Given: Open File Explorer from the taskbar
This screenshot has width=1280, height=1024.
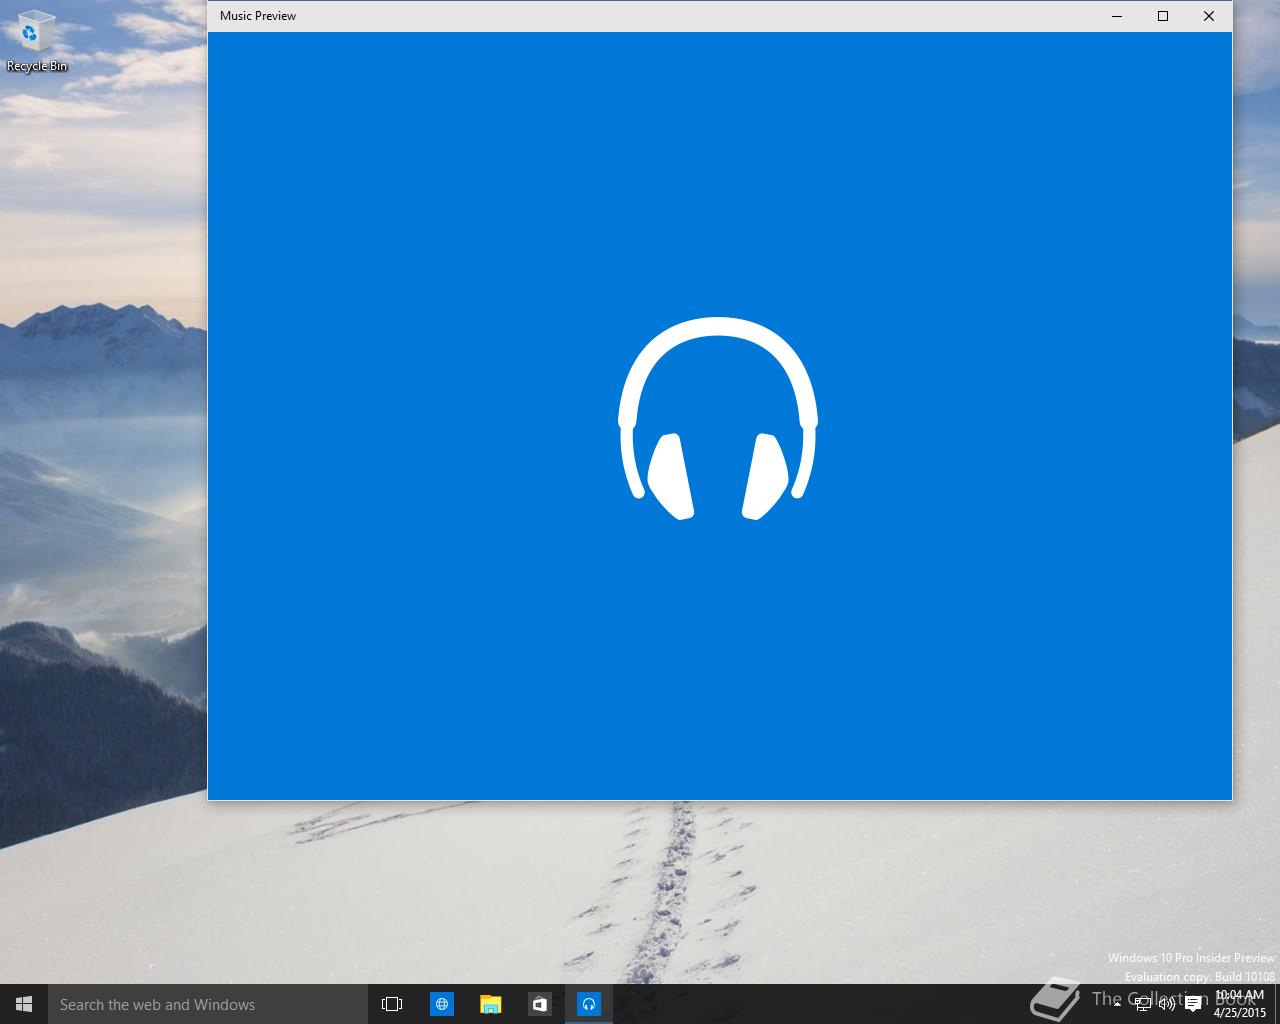Looking at the screenshot, I should [490, 1004].
